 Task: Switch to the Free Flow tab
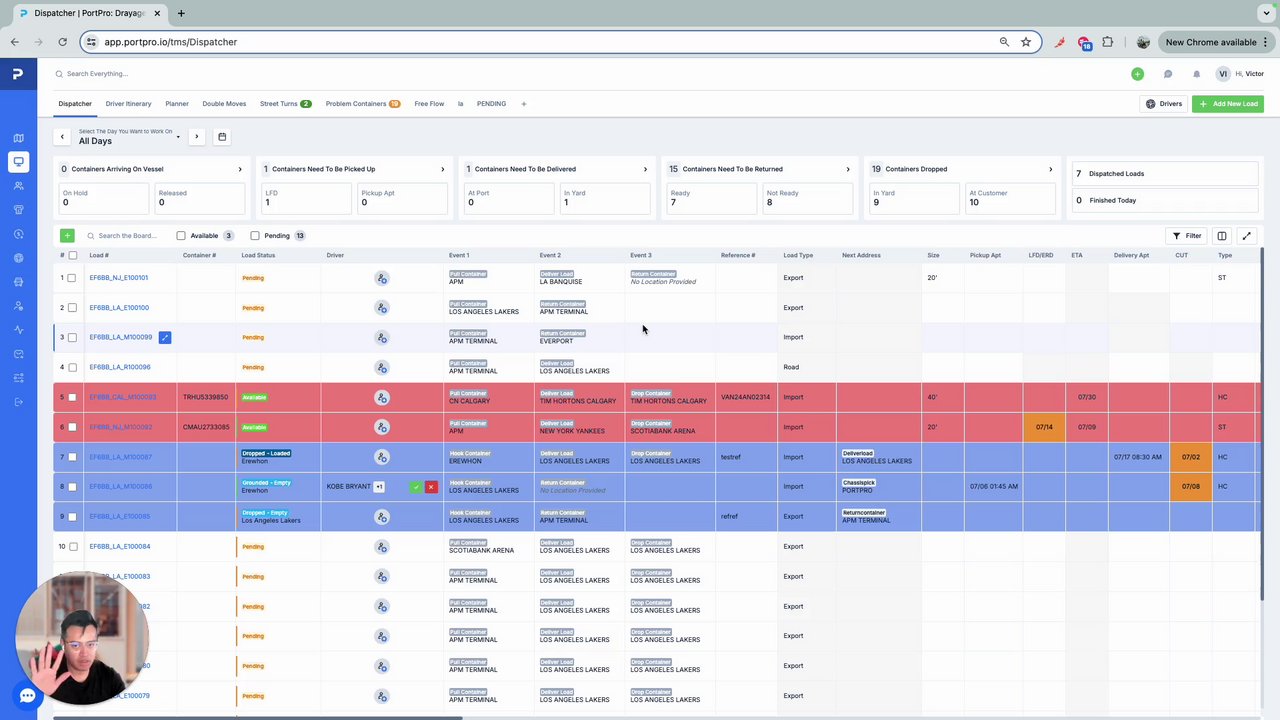(x=429, y=104)
